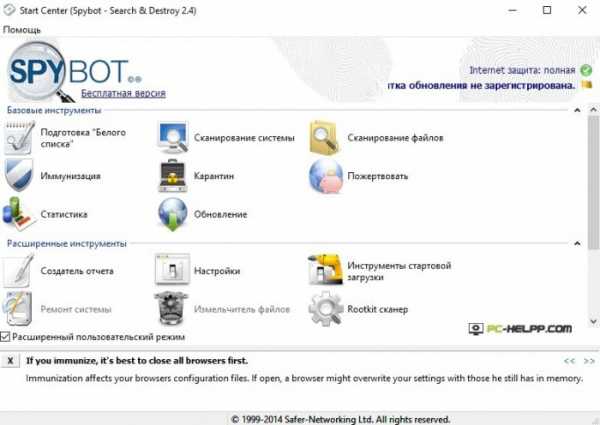Click the Пожертвовать piggy bank icon
Screen dimensions: 600x425
coord(325,176)
